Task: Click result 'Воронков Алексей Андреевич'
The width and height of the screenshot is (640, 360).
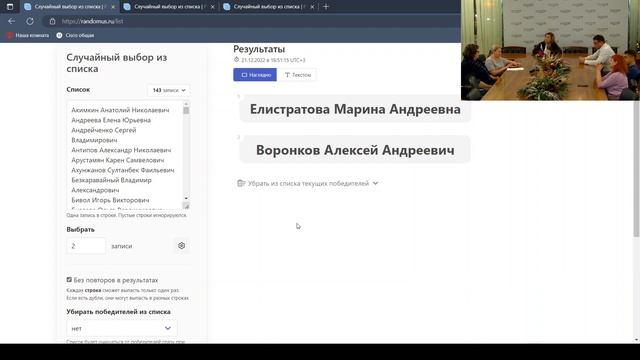Action: coord(355,150)
